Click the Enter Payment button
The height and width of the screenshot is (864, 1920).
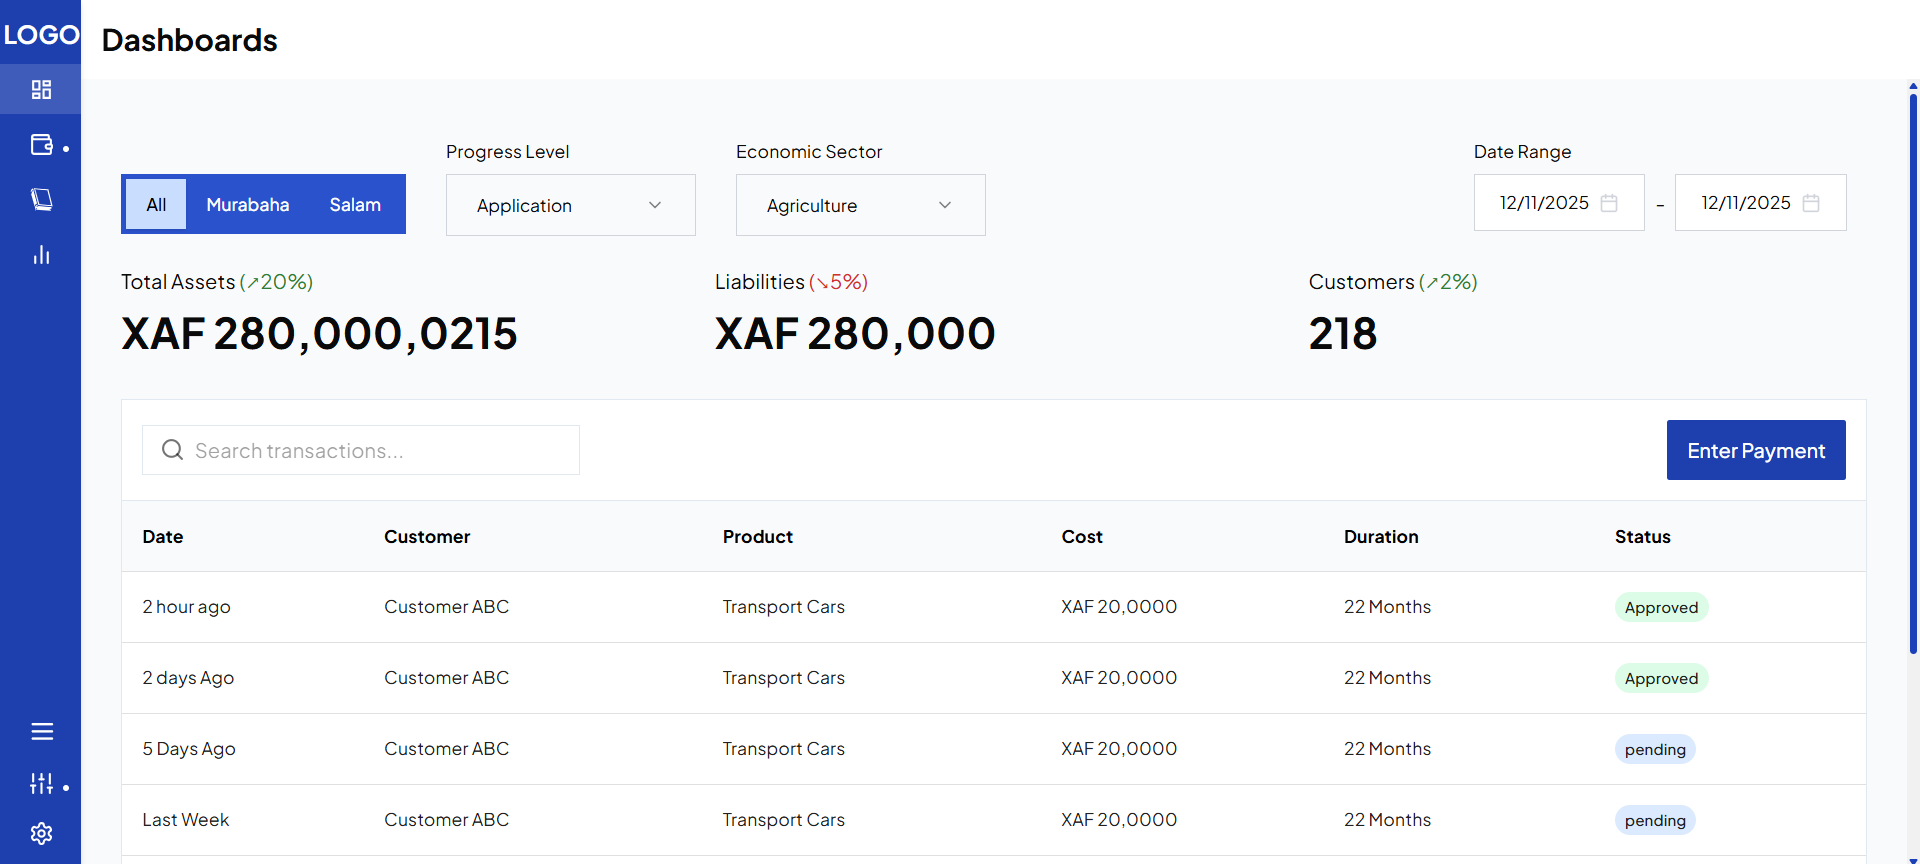click(x=1755, y=450)
